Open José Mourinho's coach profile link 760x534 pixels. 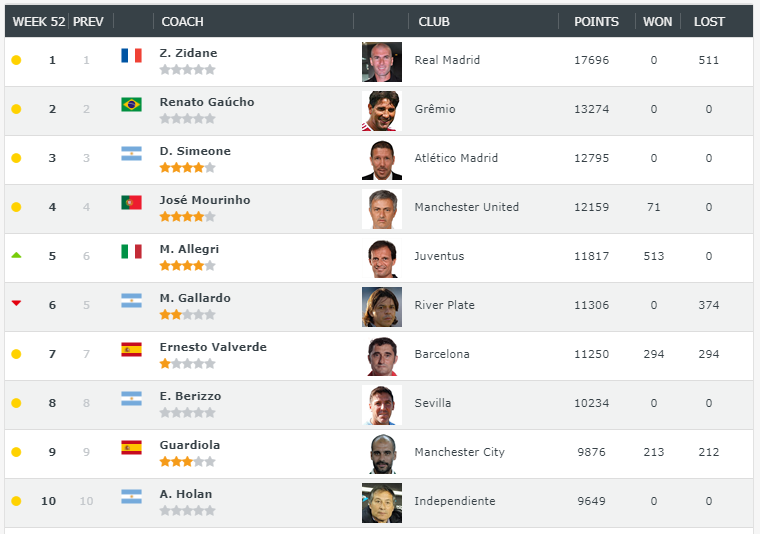tap(205, 200)
